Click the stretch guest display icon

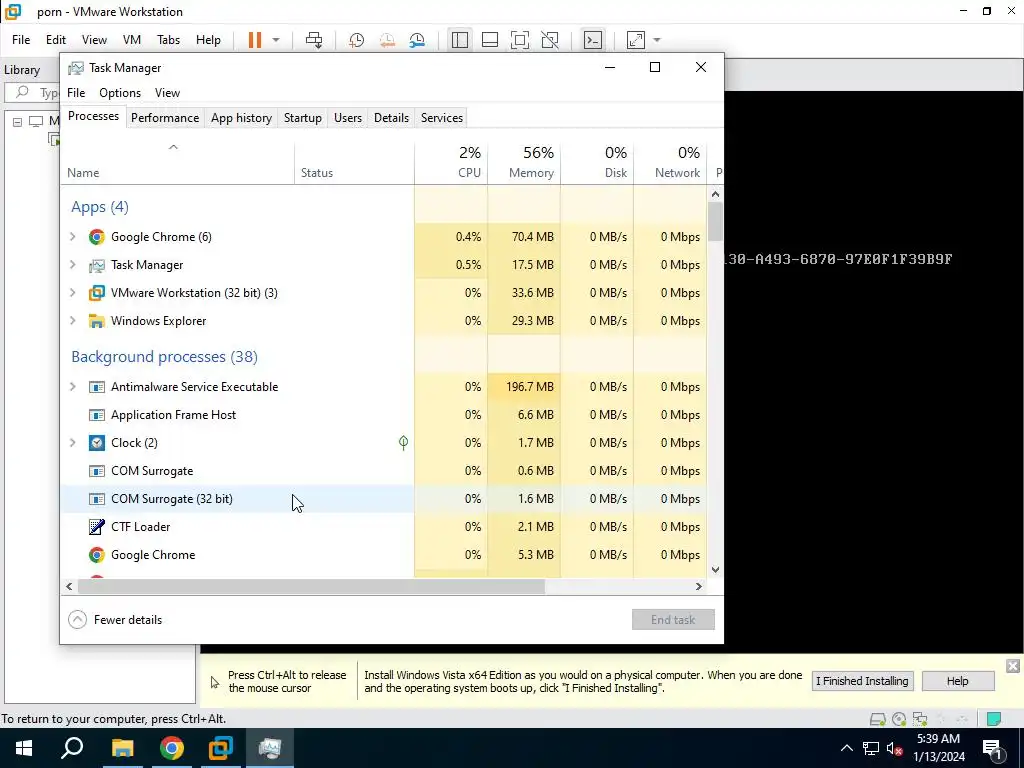(x=636, y=40)
